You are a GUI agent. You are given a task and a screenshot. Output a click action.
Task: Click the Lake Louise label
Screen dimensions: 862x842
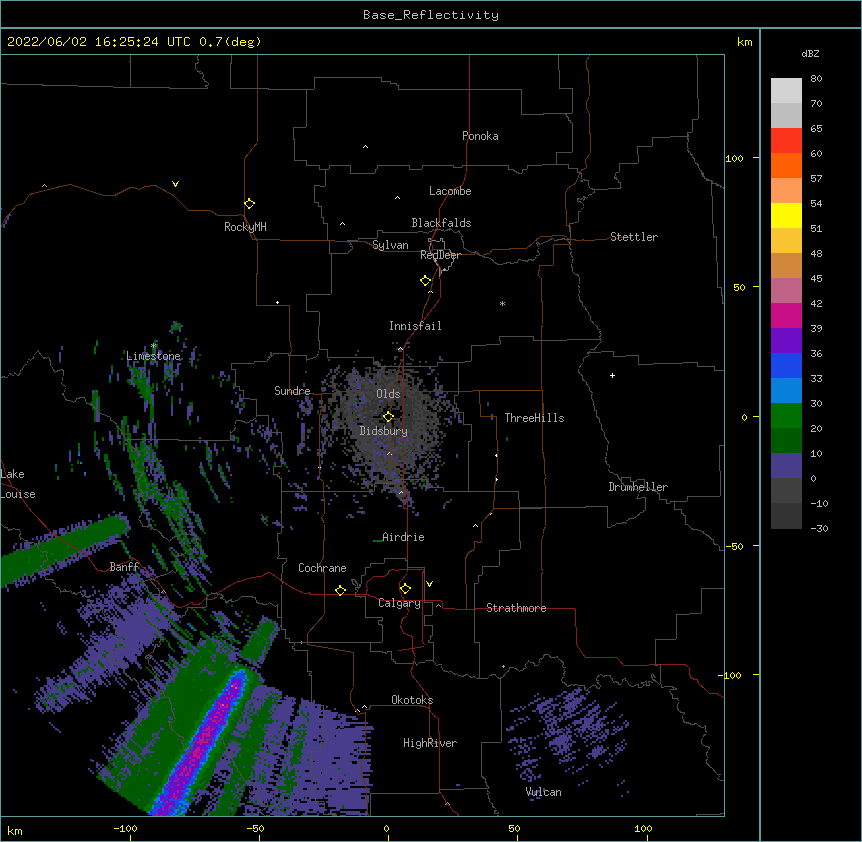click(x=18, y=484)
